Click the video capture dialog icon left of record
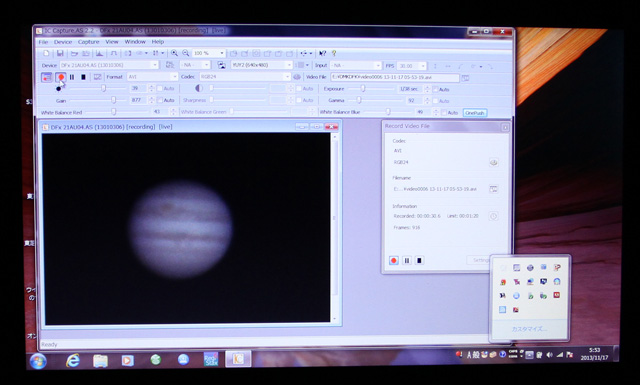The image size is (640, 385). coord(47,77)
